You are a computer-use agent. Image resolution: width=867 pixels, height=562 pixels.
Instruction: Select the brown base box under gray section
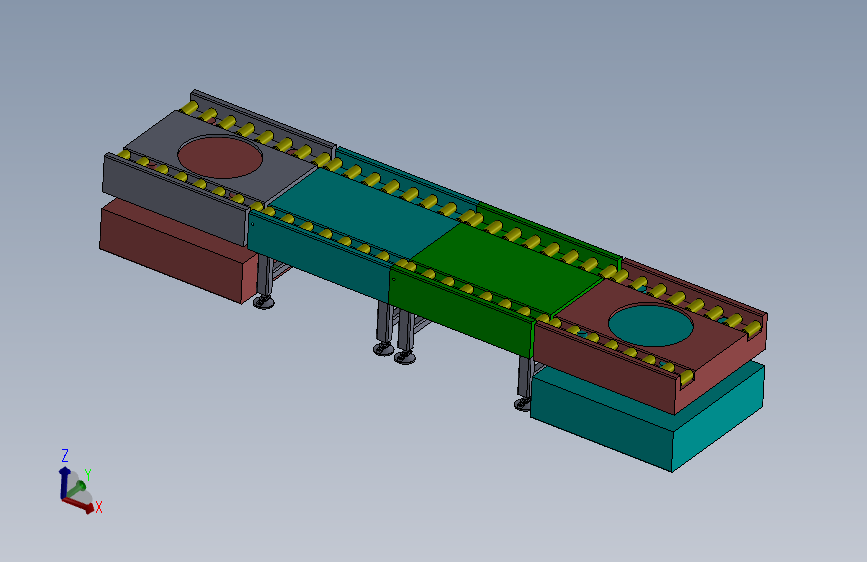(177, 252)
